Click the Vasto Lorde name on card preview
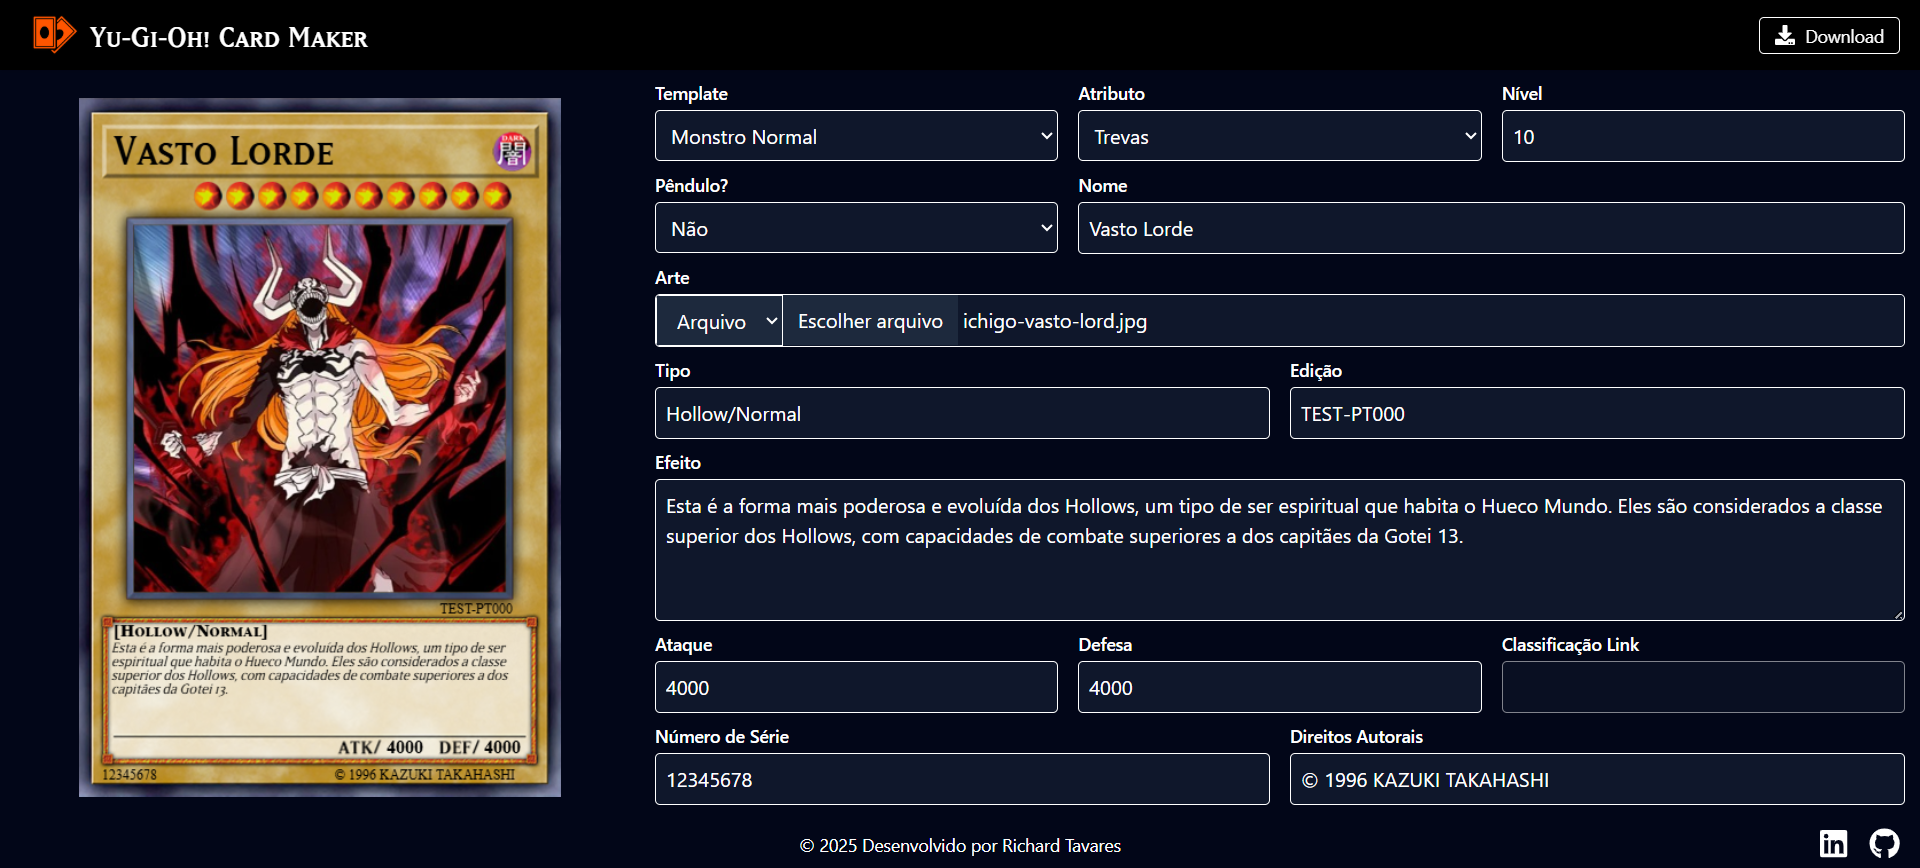 pos(224,152)
